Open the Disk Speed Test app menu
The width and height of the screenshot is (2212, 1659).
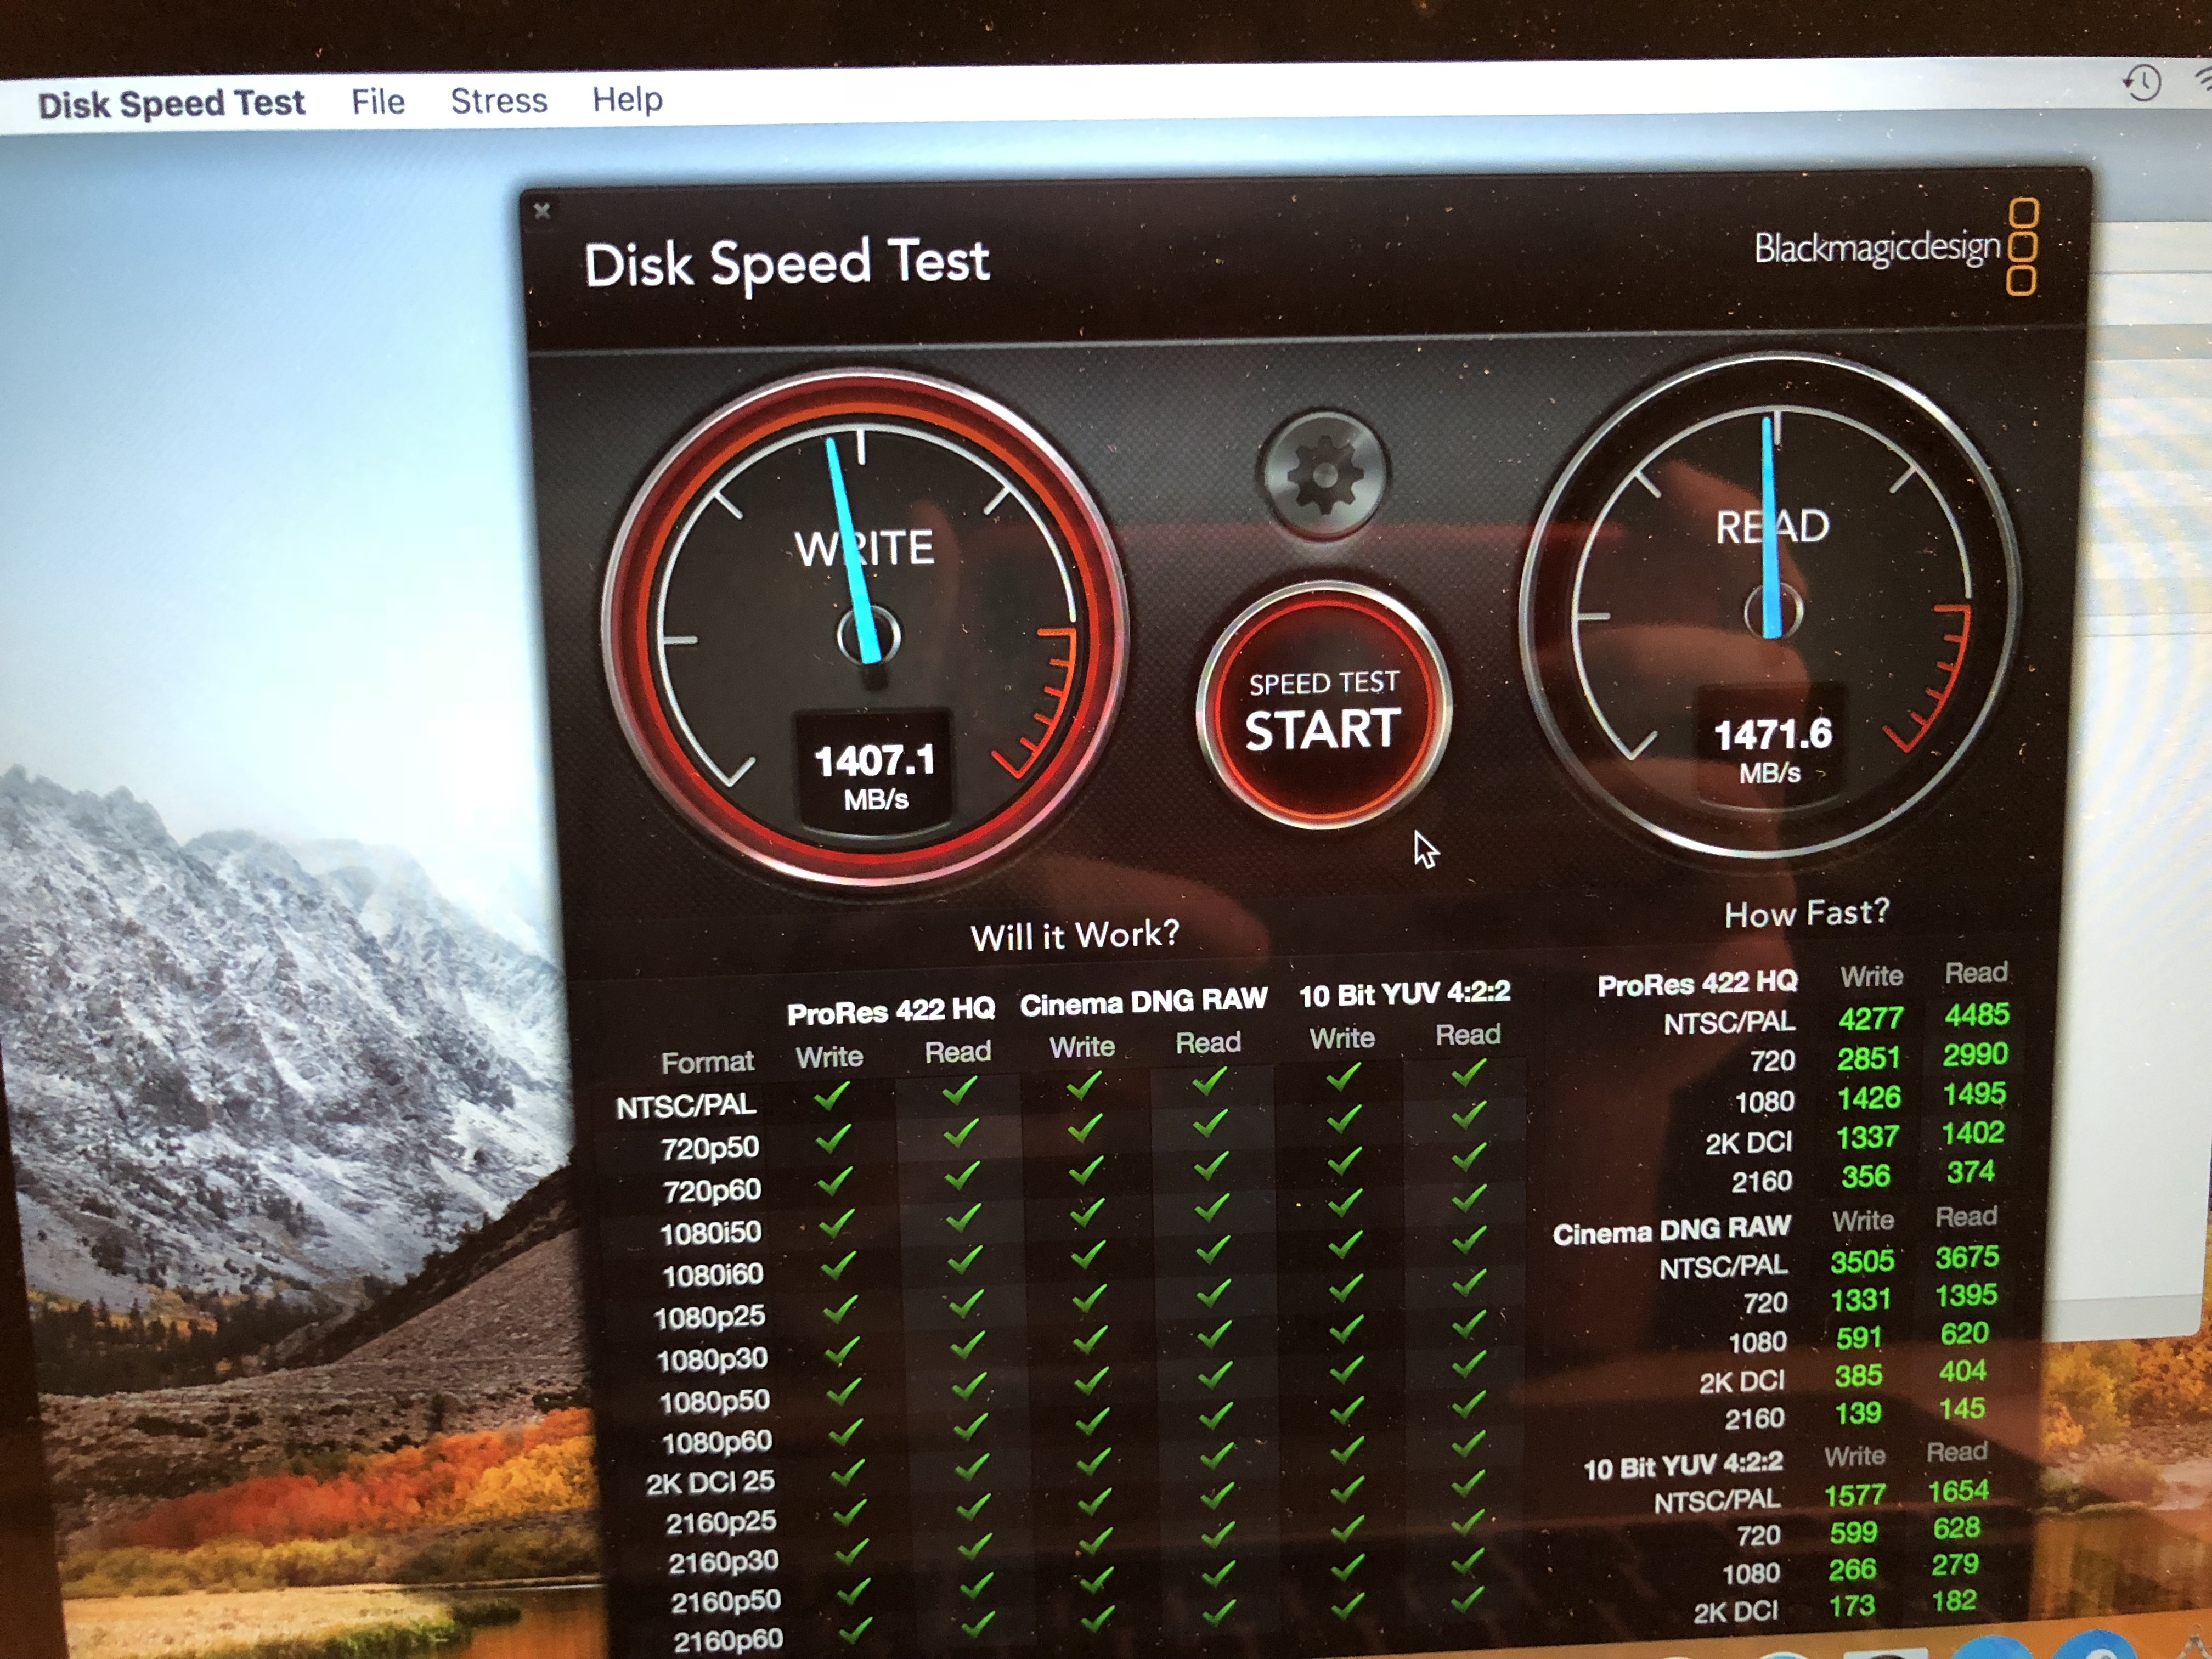point(171,104)
